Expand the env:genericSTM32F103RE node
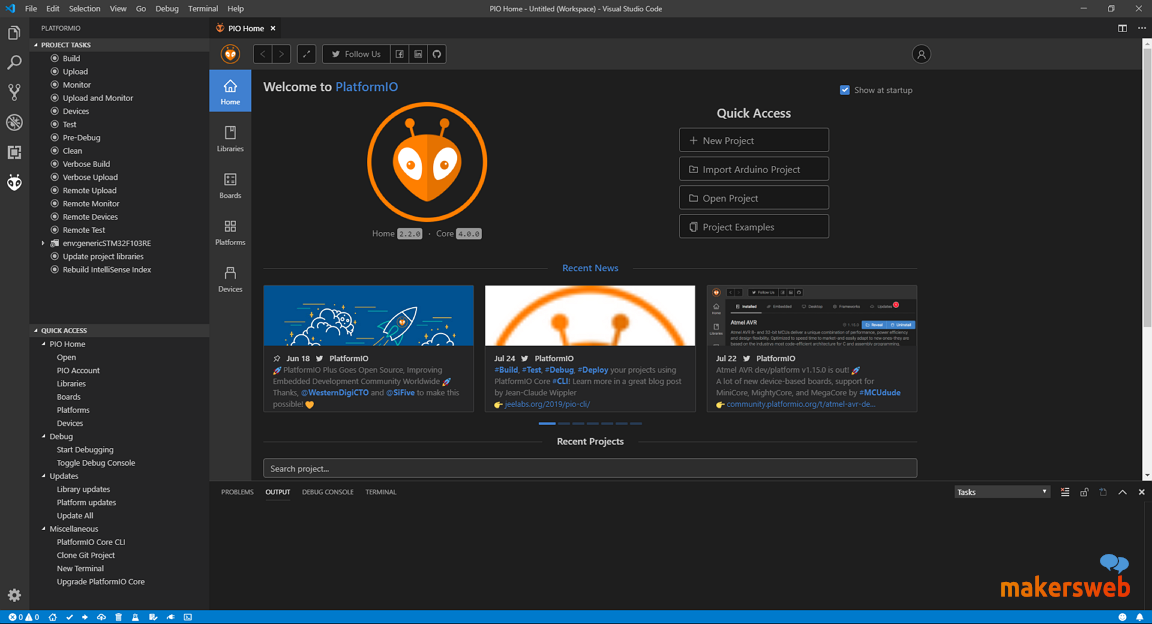This screenshot has height=624, width=1152. coord(43,243)
